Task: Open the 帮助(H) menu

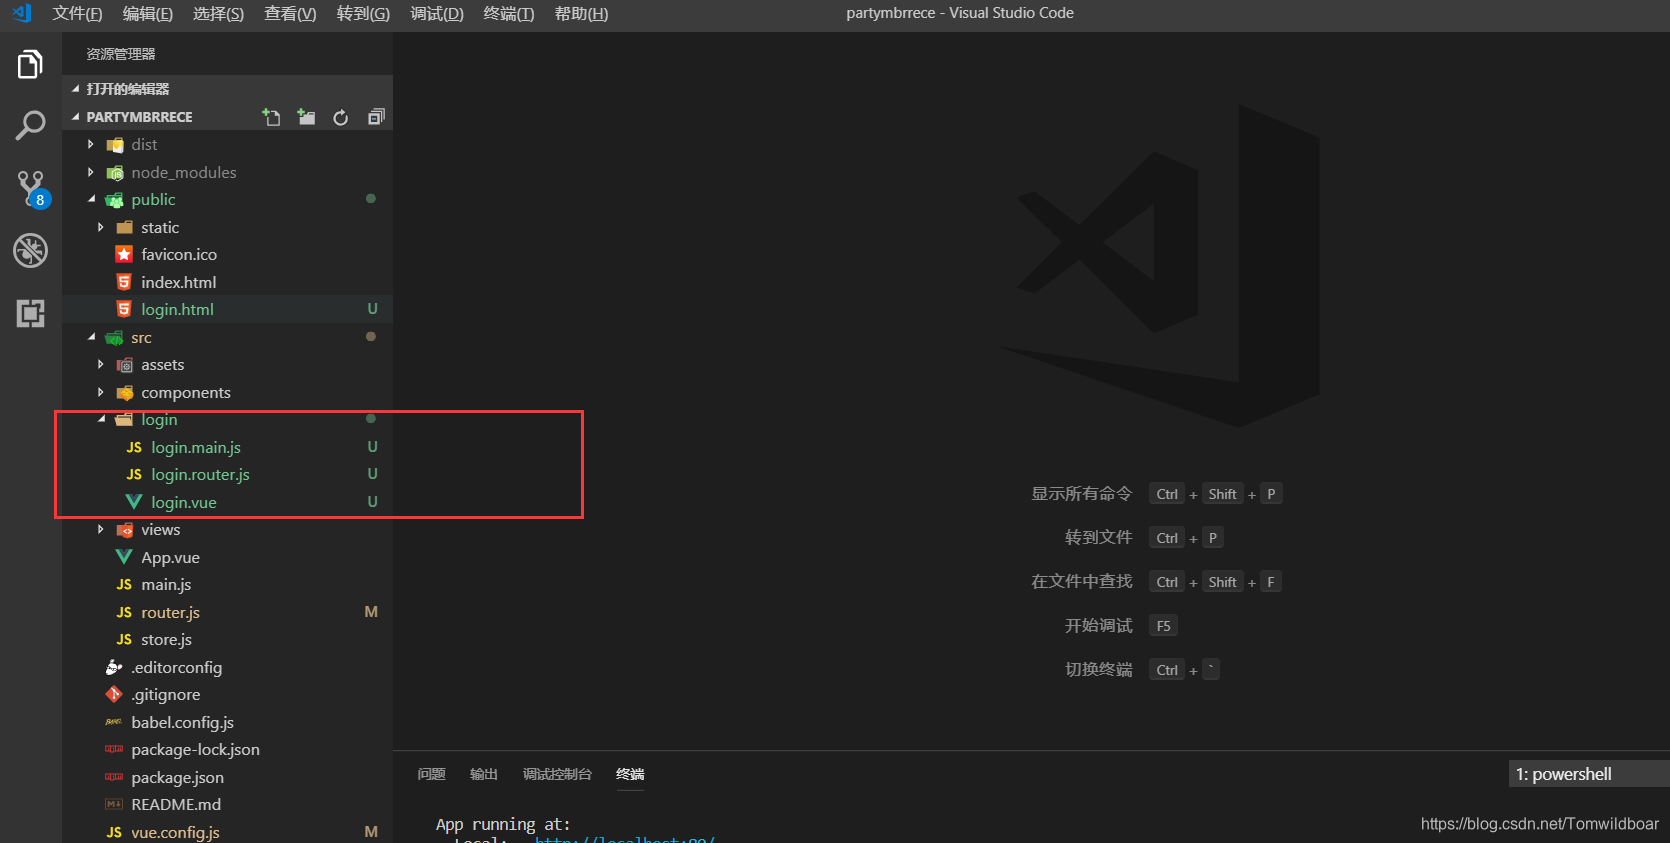Action: (581, 13)
